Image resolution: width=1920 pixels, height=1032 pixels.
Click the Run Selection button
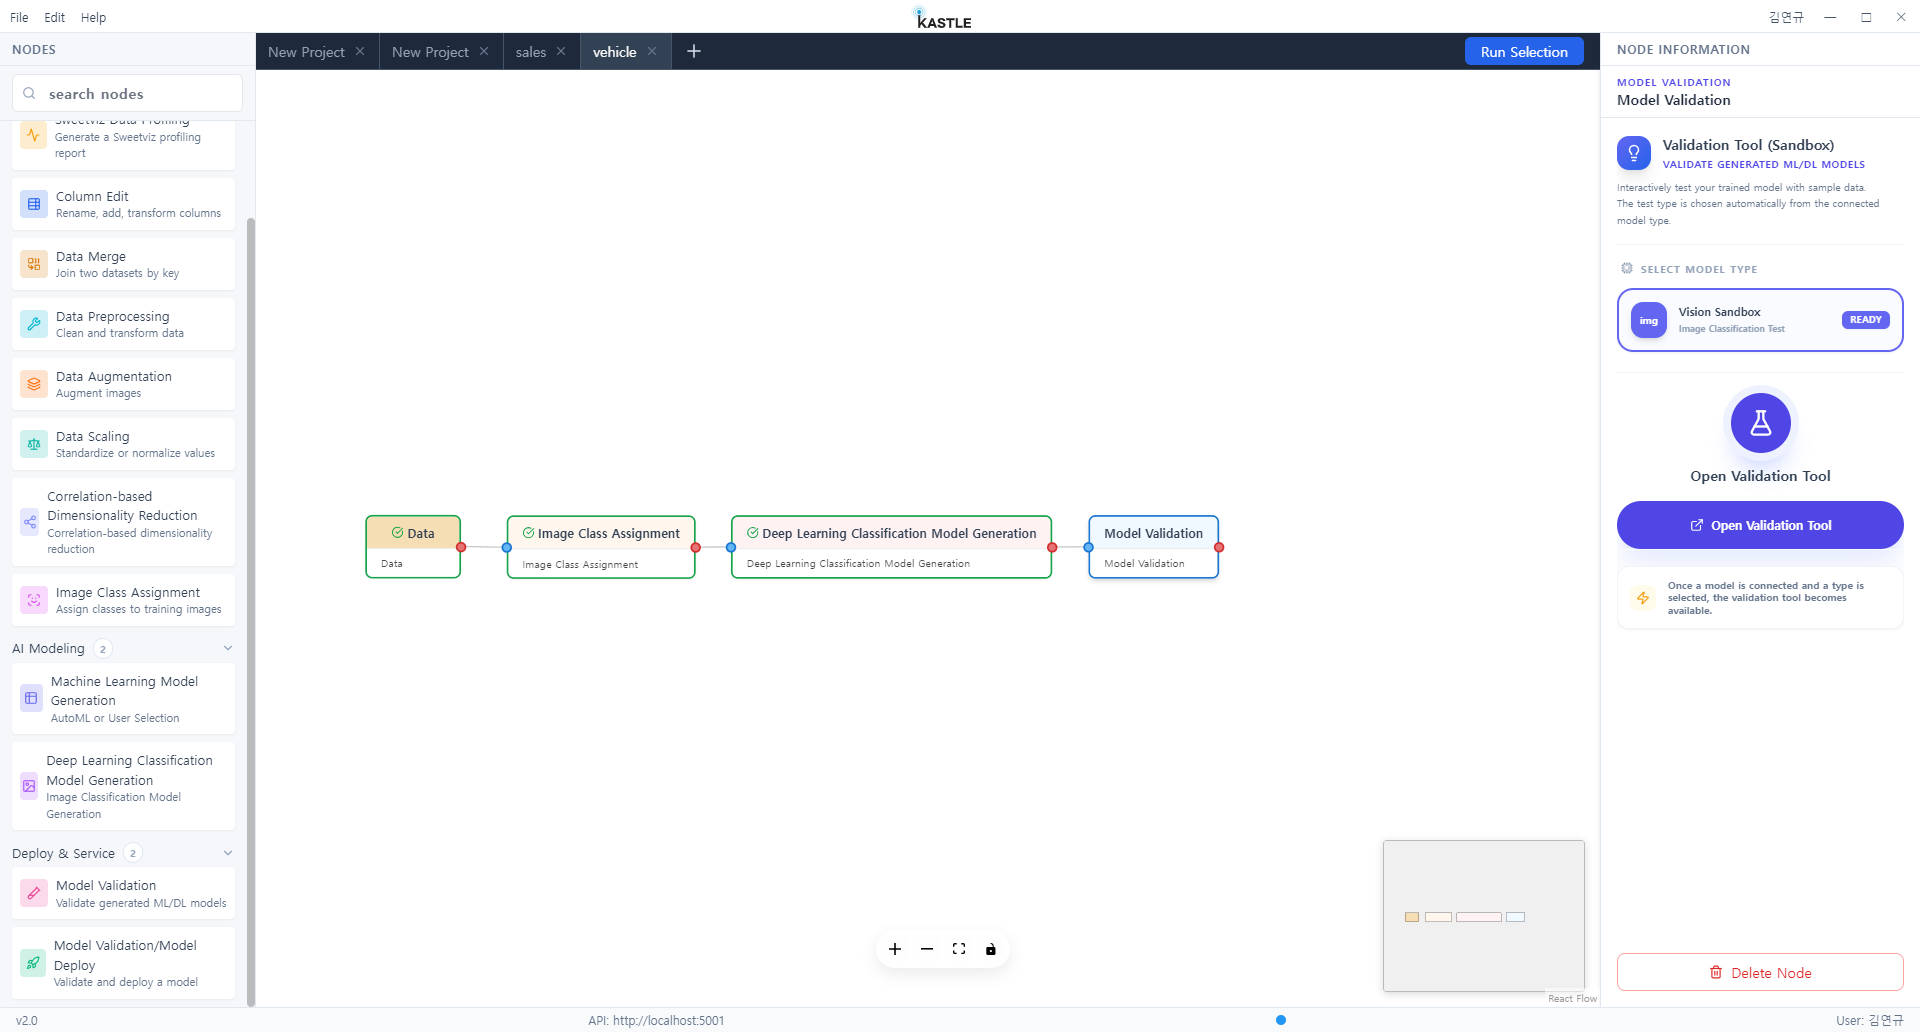click(x=1524, y=52)
